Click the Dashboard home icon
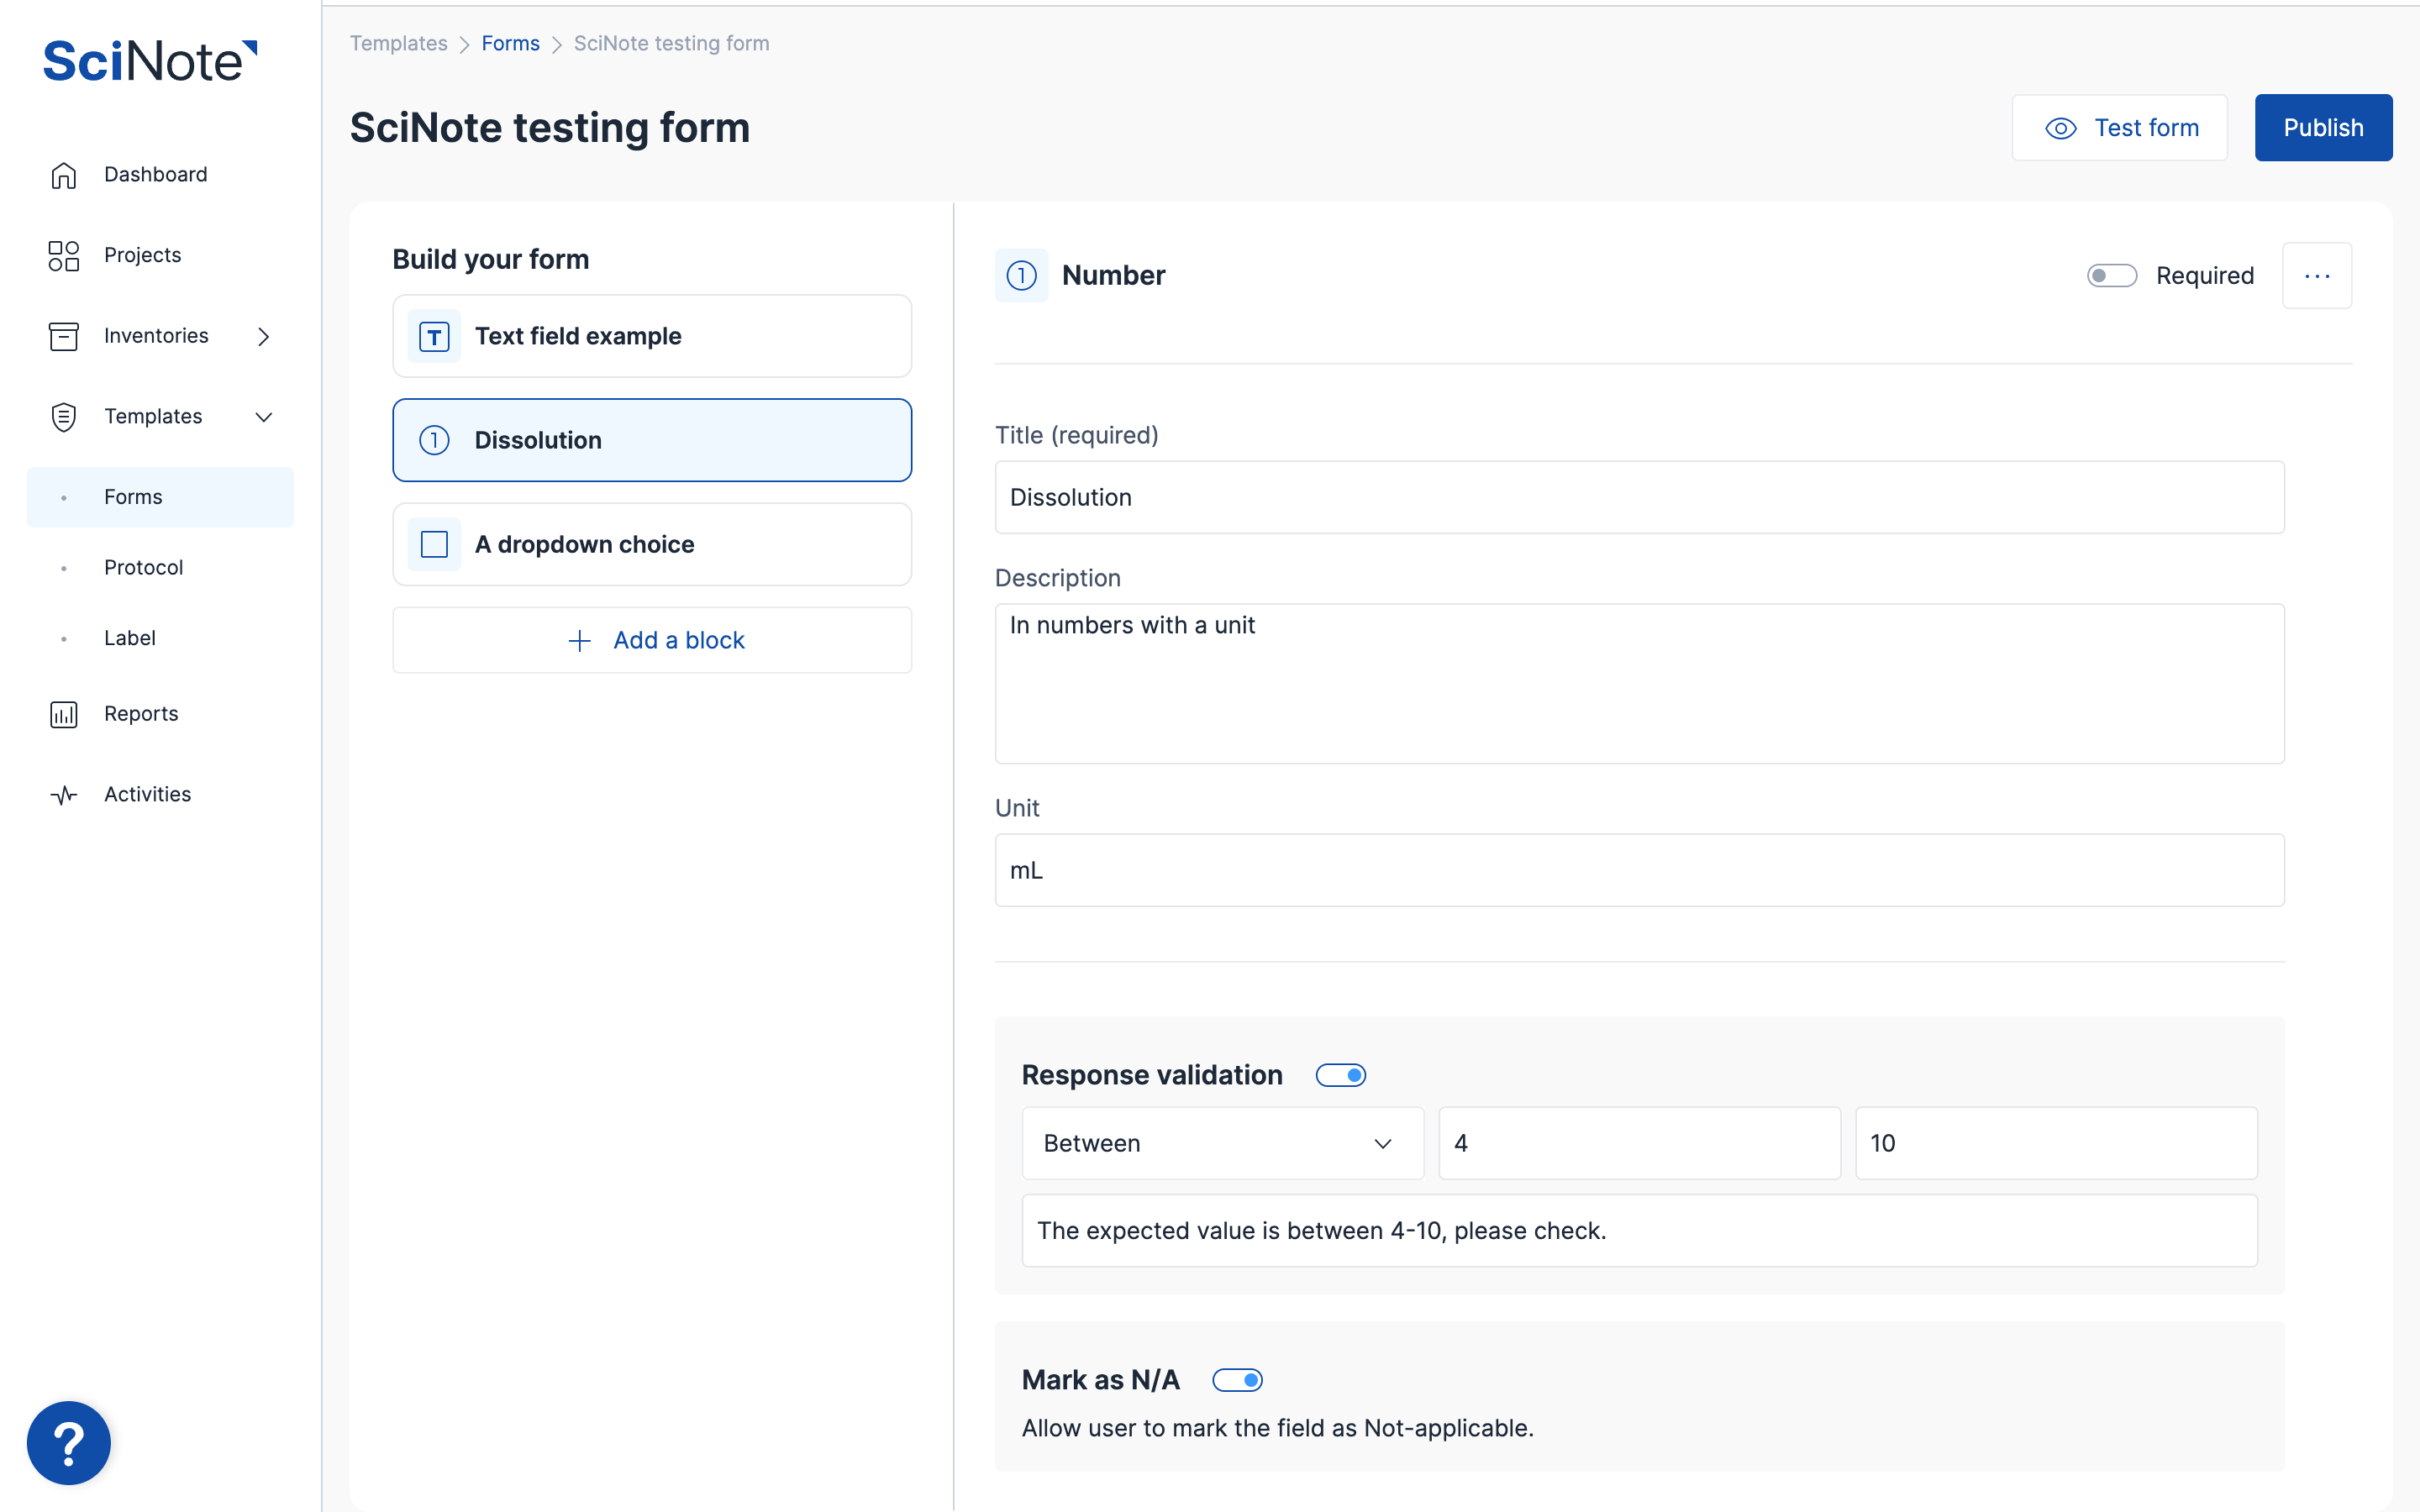Viewport: 2420px width, 1512px height. point(63,175)
